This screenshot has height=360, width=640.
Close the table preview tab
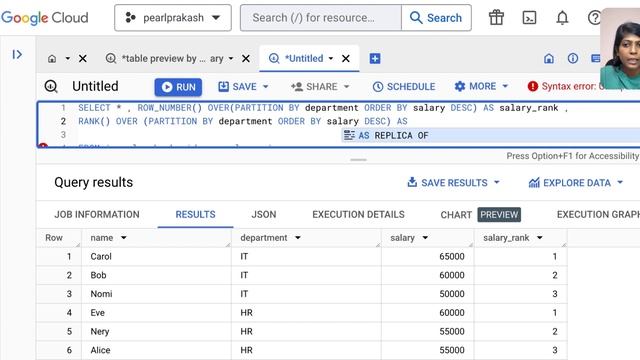246,58
